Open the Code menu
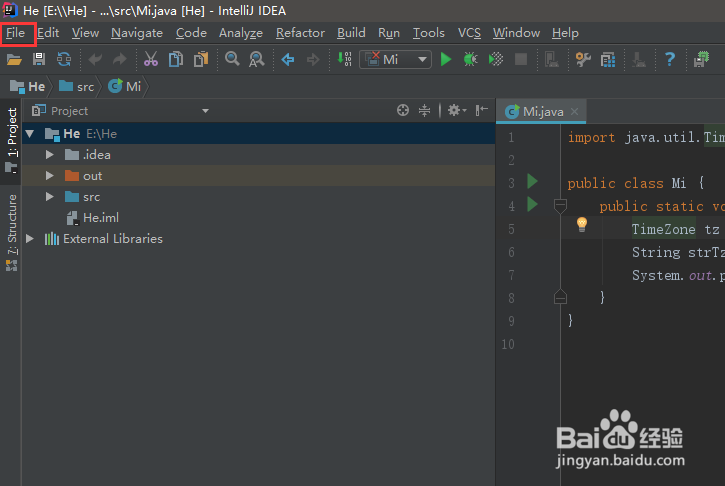Viewport: 725px width, 486px height. (191, 33)
